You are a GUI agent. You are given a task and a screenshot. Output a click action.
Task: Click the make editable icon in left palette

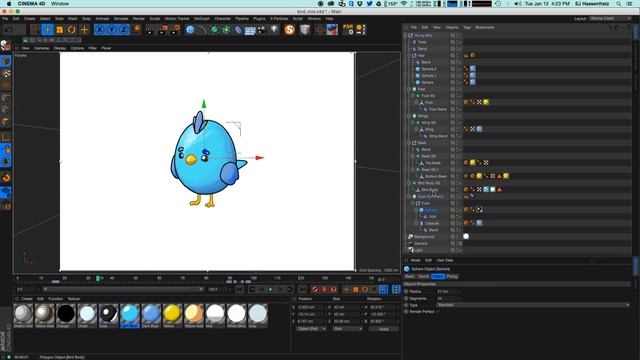pos(6,46)
